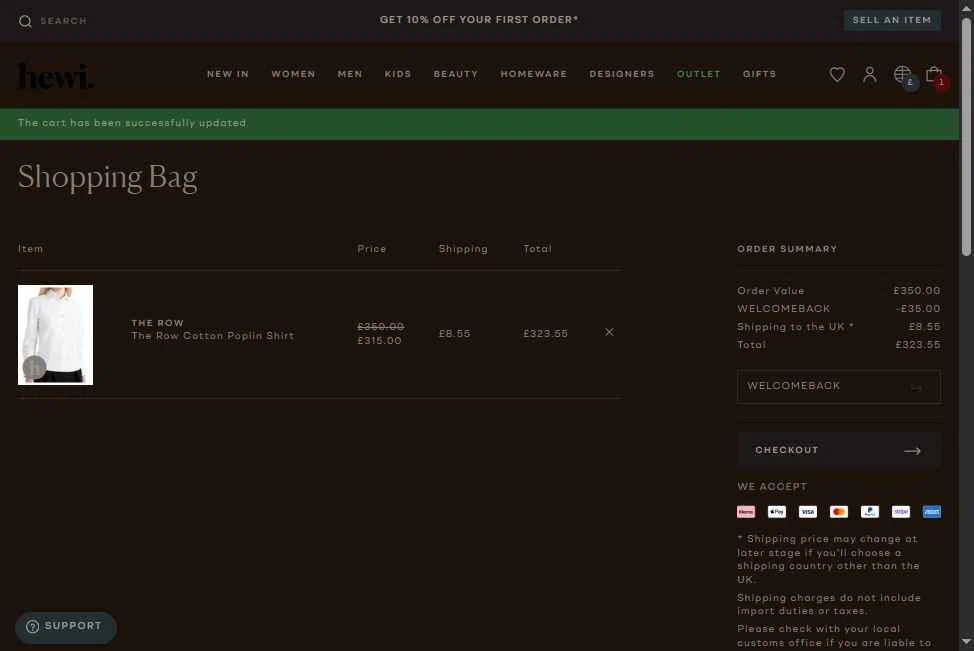Open the Men menu
Viewport: 974px width, 651px height.
pyautogui.click(x=350, y=74)
